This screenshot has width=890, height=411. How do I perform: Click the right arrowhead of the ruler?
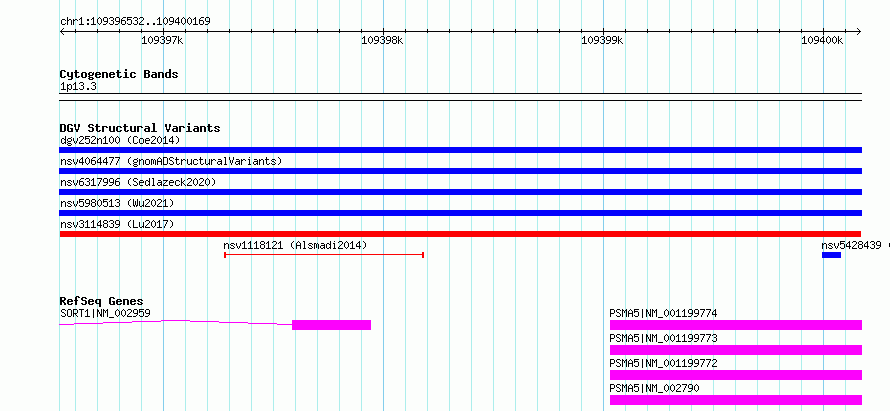pos(858,31)
